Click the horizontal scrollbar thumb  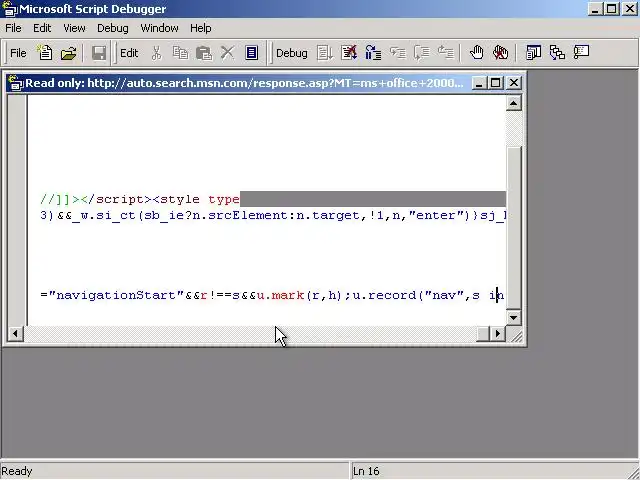[x=483, y=334]
